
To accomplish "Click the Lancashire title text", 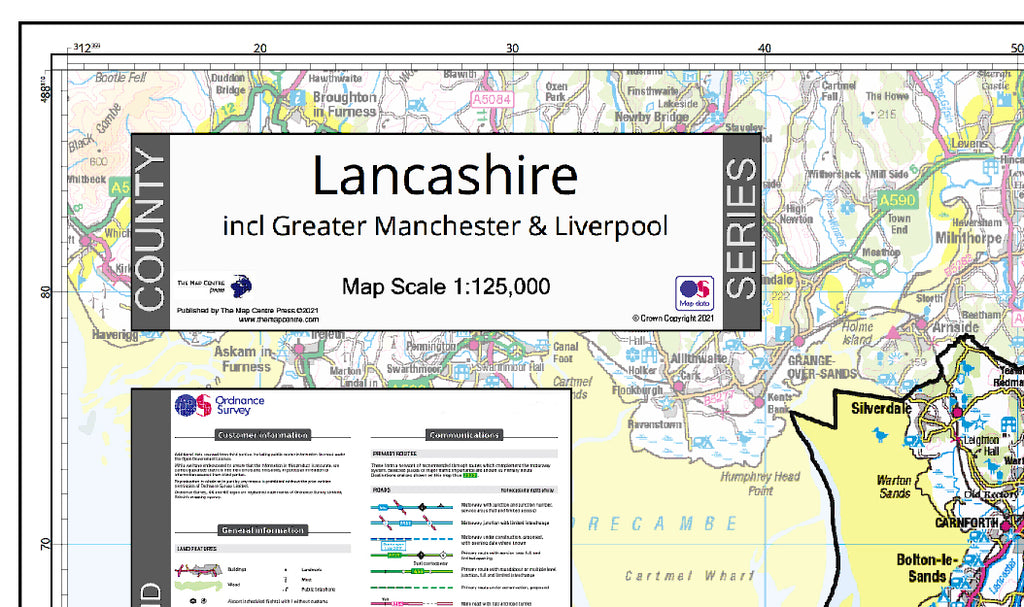I will pos(446,174).
